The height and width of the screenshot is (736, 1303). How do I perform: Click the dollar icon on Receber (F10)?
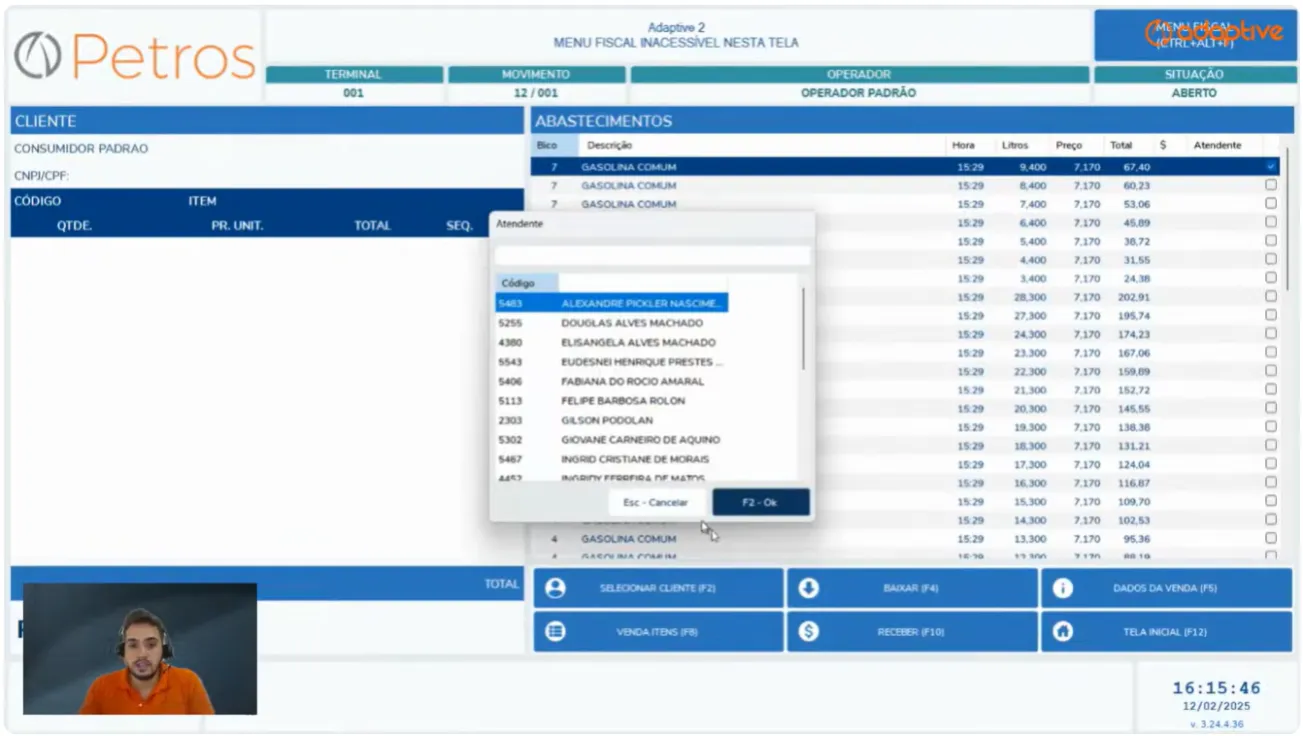(x=809, y=632)
